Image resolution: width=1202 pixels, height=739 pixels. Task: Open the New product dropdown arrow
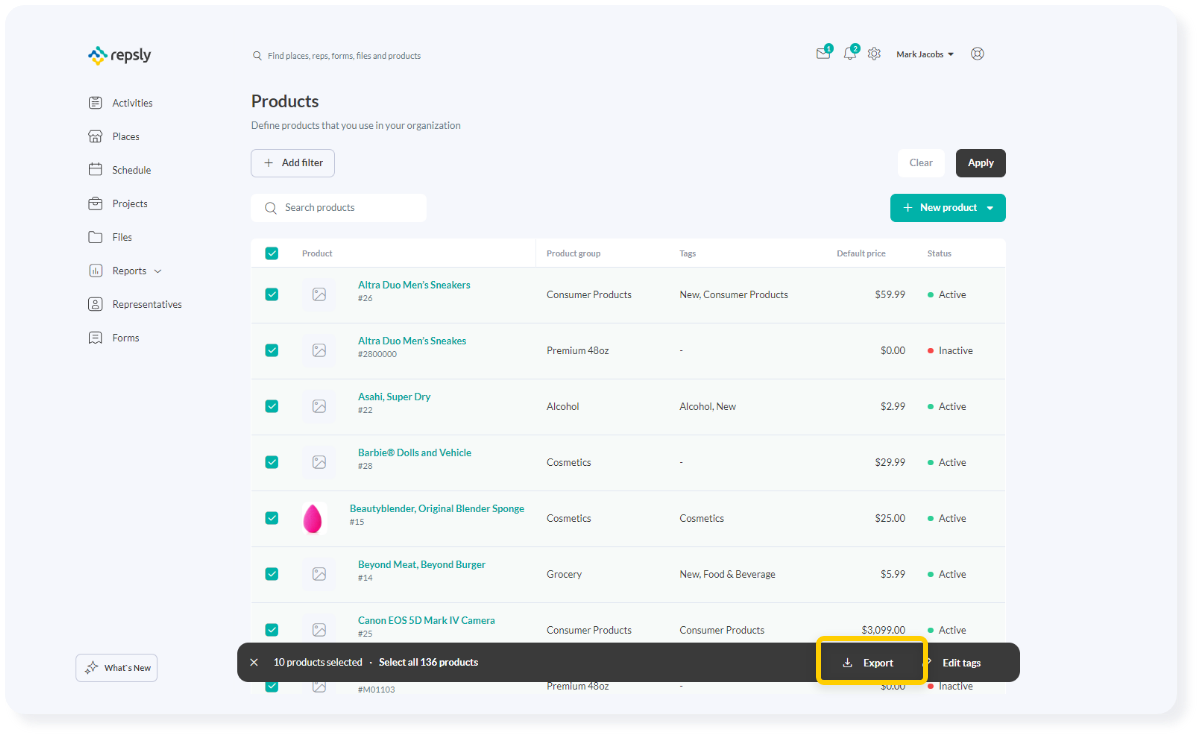pyautogui.click(x=990, y=208)
